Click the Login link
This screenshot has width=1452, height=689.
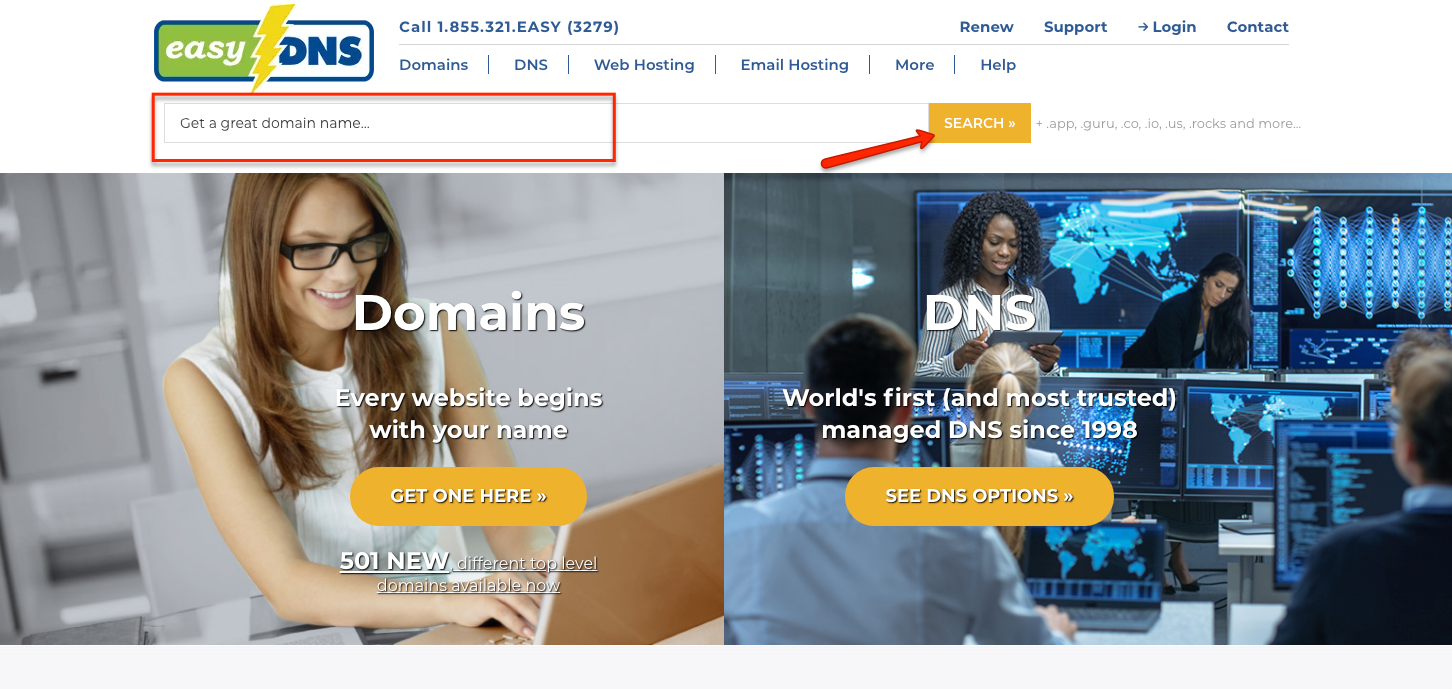(x=1172, y=27)
